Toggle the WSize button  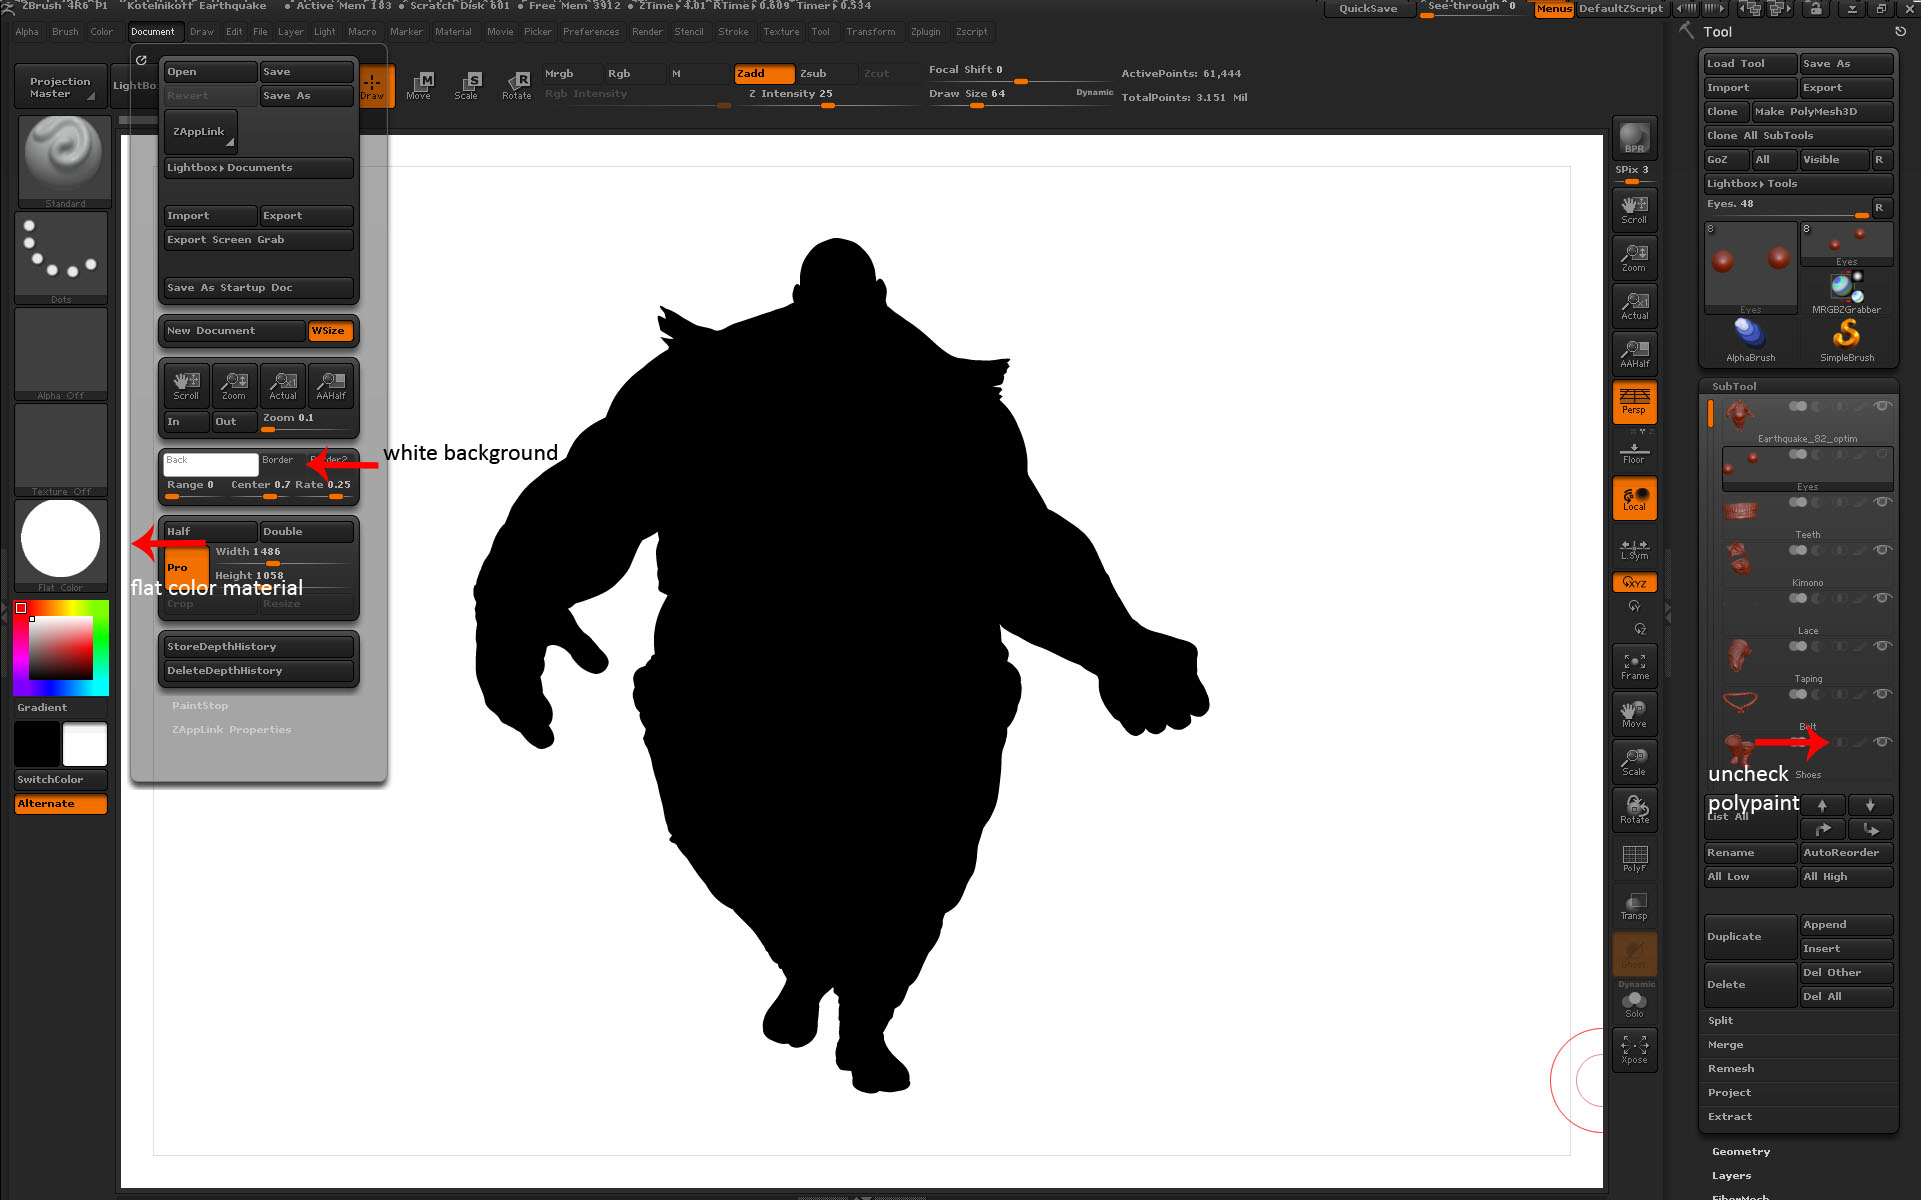[330, 331]
